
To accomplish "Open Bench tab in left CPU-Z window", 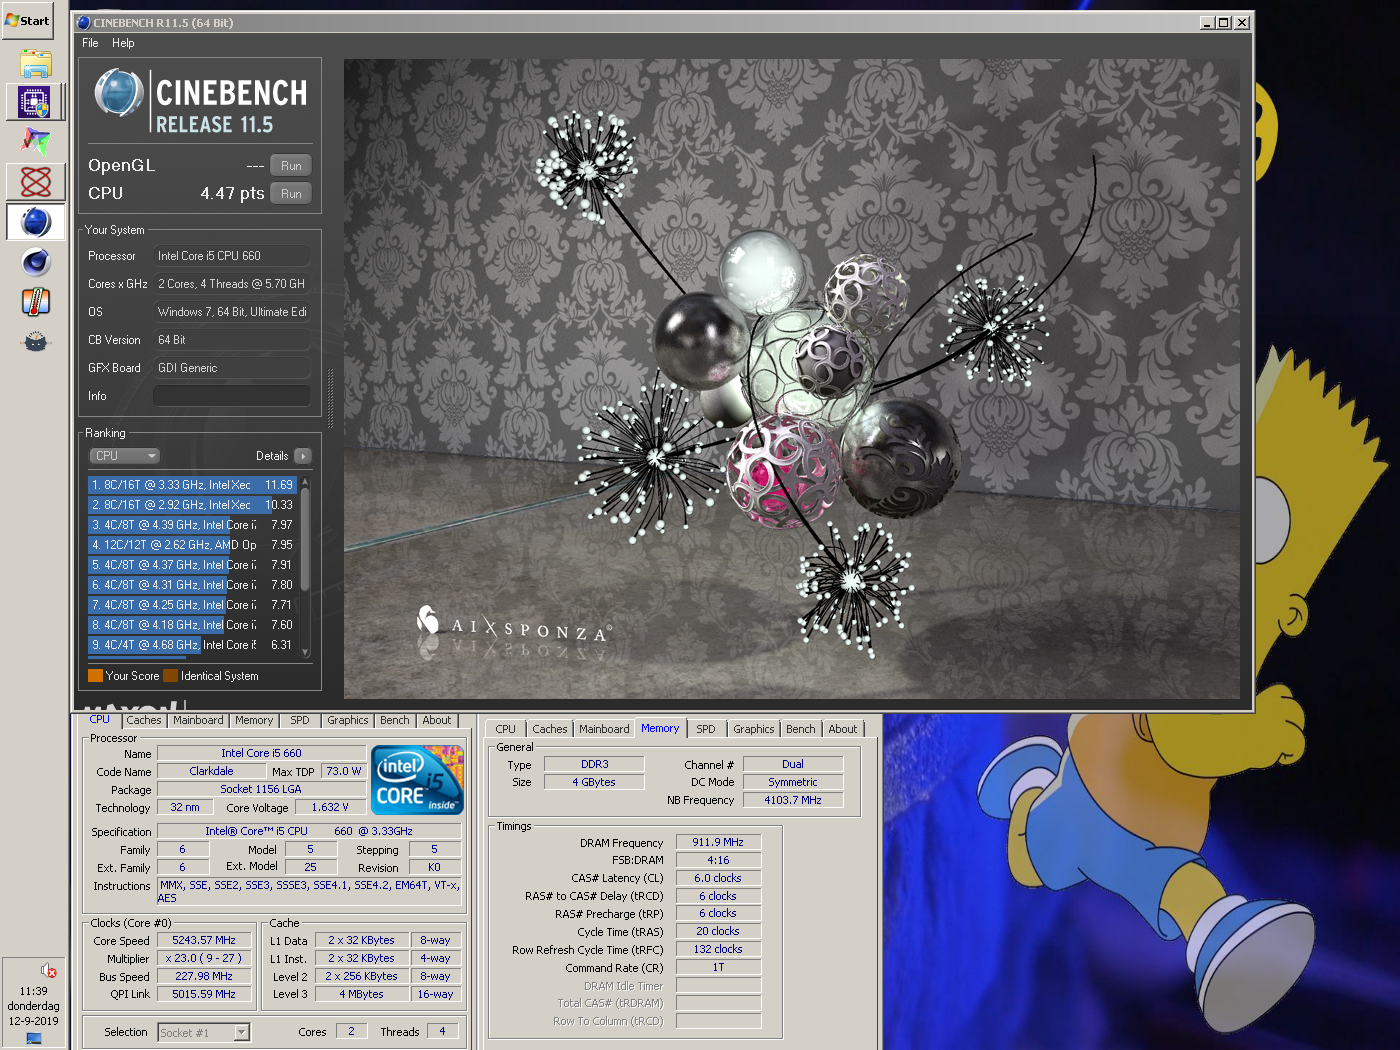I will 395,720.
